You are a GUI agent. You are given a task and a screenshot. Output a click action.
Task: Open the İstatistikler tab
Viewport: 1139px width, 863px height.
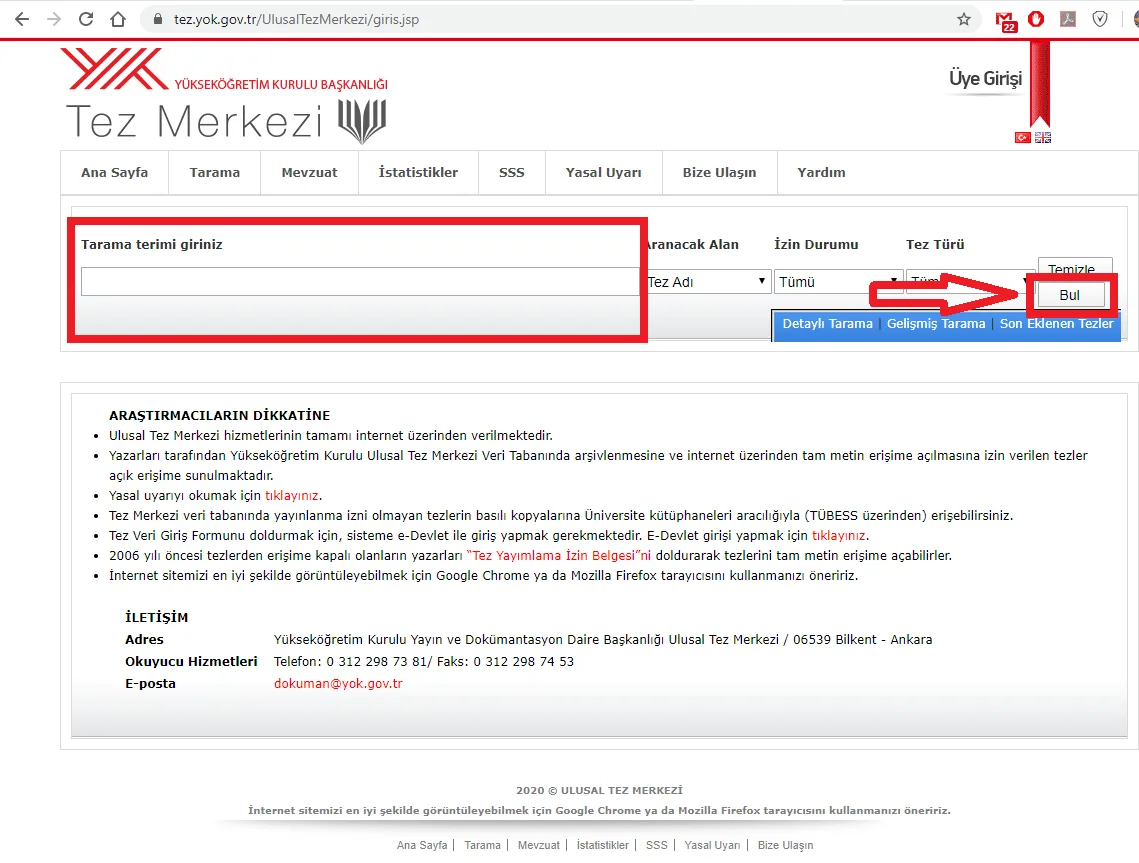pyautogui.click(x=418, y=173)
